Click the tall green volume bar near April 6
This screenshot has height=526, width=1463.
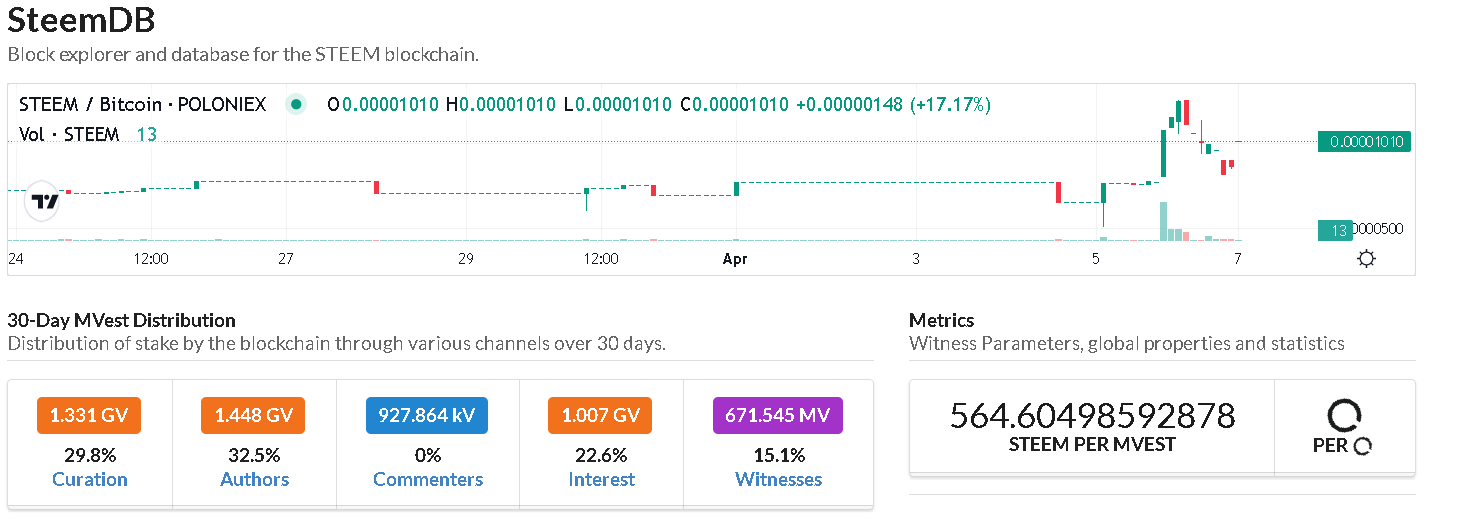pyautogui.click(x=1164, y=221)
